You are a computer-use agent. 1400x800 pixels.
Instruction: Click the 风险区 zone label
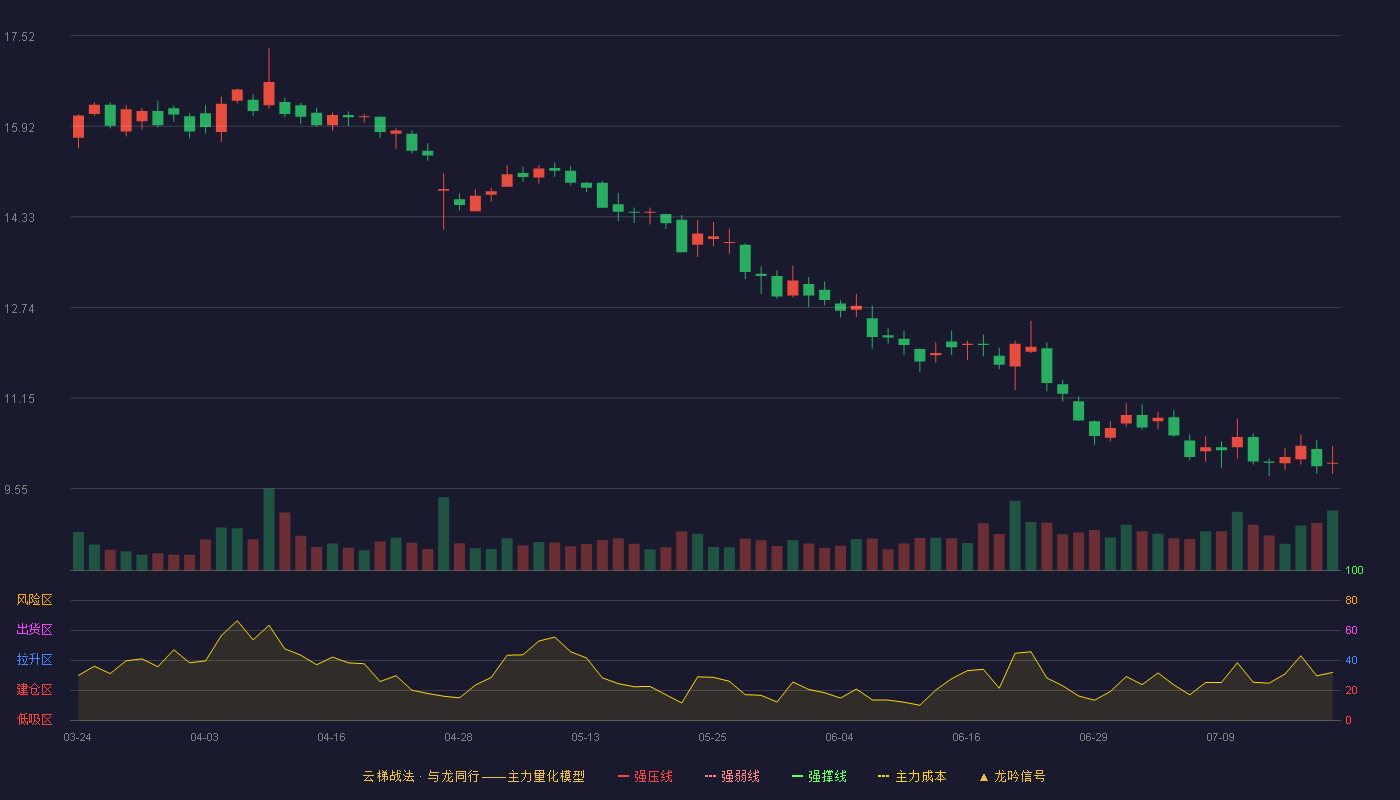click(34, 600)
